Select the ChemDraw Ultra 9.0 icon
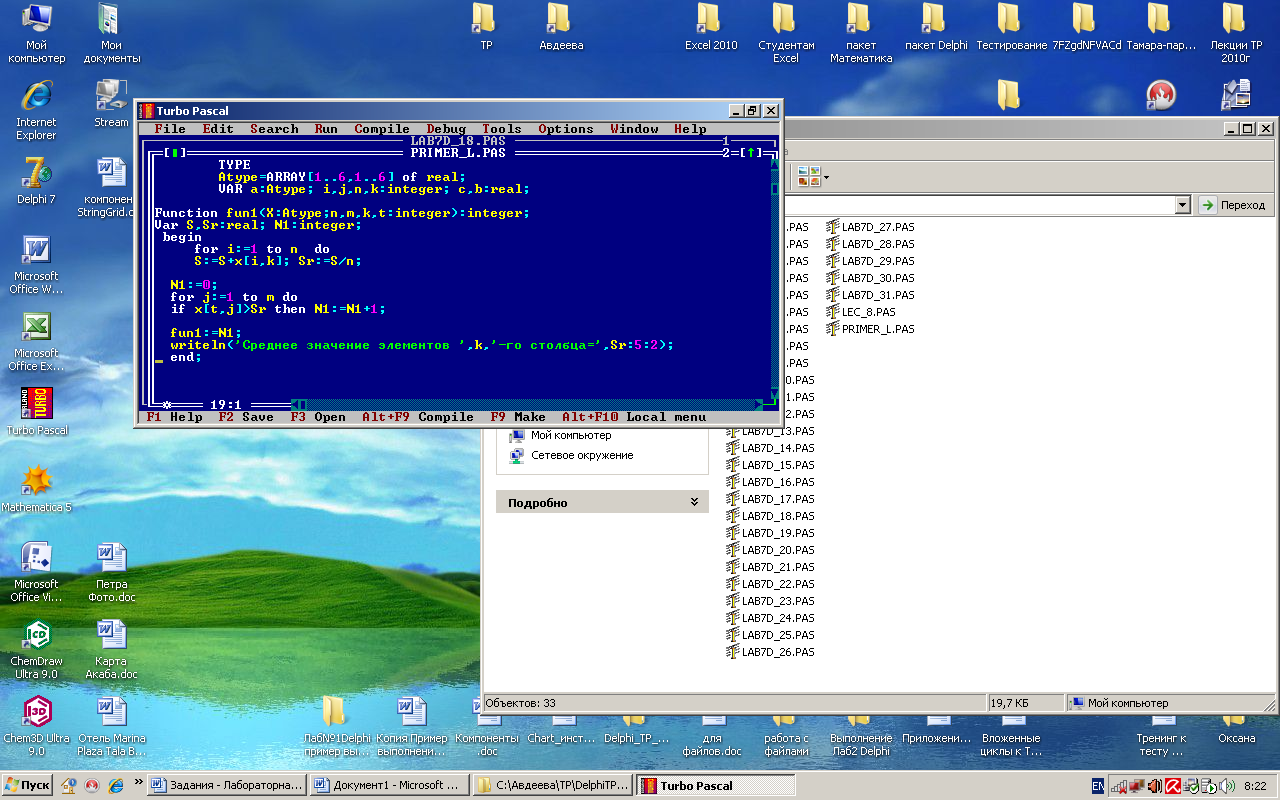This screenshot has width=1280, height=800. coord(37,650)
